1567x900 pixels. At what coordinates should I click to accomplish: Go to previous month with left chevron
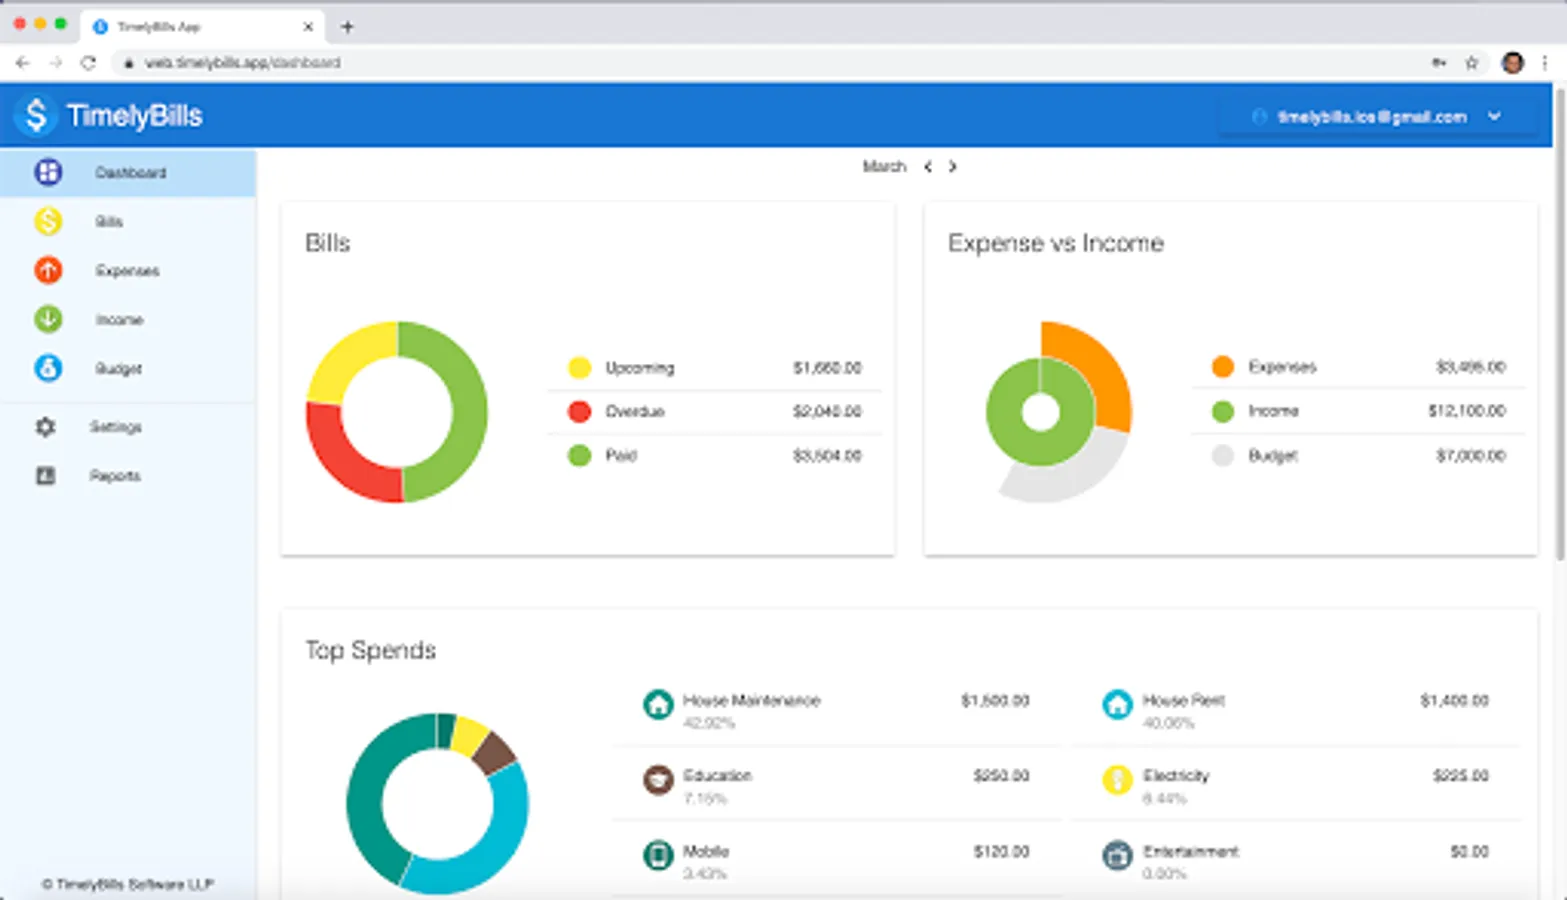[x=928, y=167]
